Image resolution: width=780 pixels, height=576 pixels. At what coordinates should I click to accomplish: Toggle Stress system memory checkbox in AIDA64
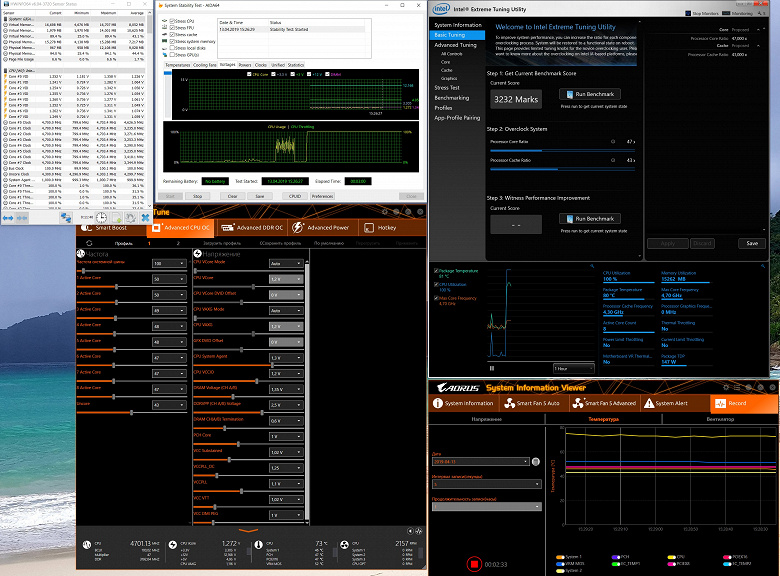click(172, 41)
